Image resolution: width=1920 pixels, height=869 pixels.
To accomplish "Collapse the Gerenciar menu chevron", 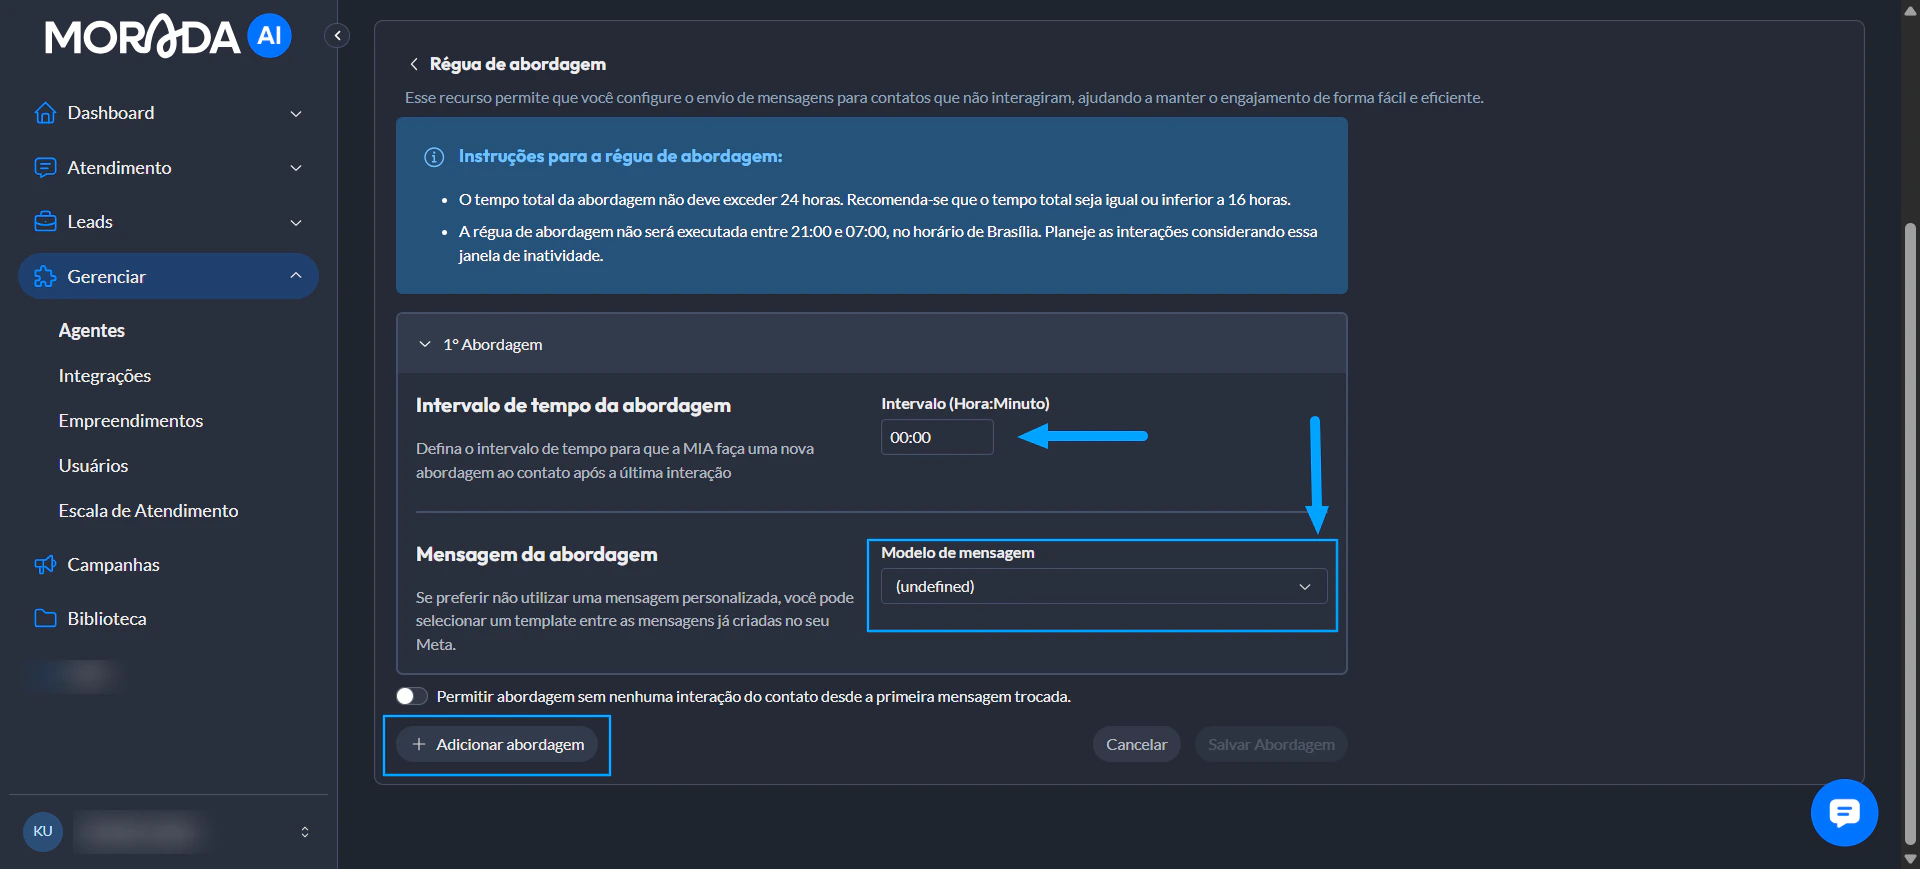I will pyautogui.click(x=296, y=276).
